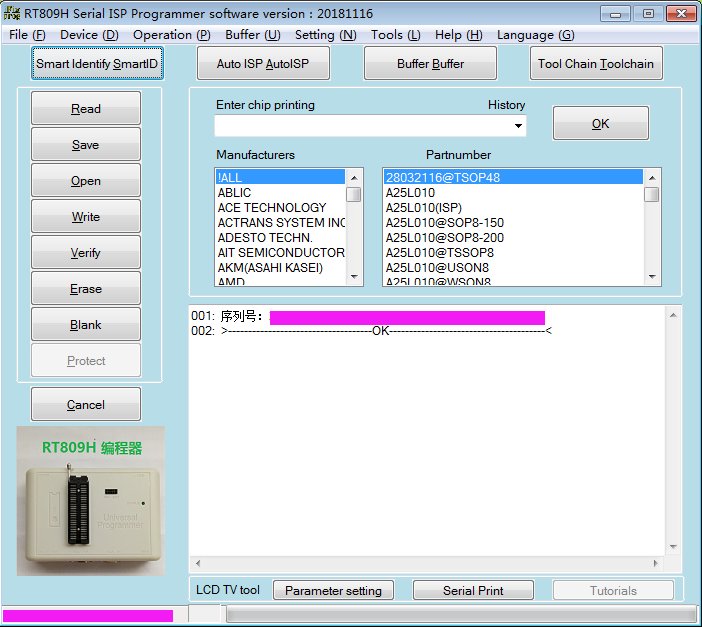Click the Blank check button

pyautogui.click(x=86, y=324)
